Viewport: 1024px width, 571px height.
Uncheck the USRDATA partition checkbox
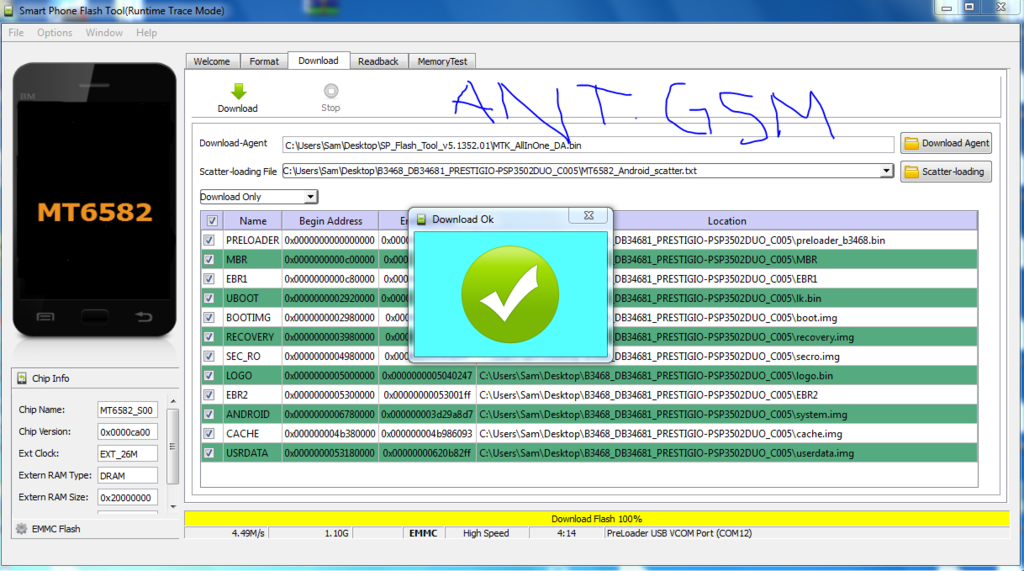click(209, 453)
